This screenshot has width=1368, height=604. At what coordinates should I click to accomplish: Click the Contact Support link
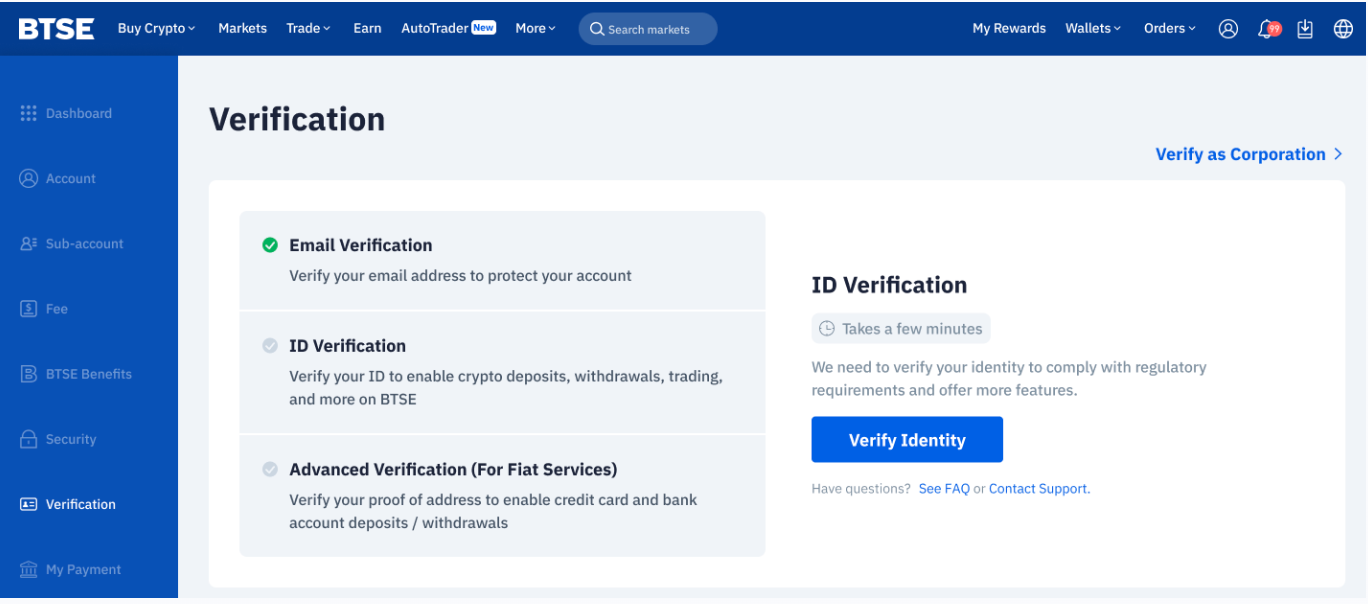[1039, 489]
